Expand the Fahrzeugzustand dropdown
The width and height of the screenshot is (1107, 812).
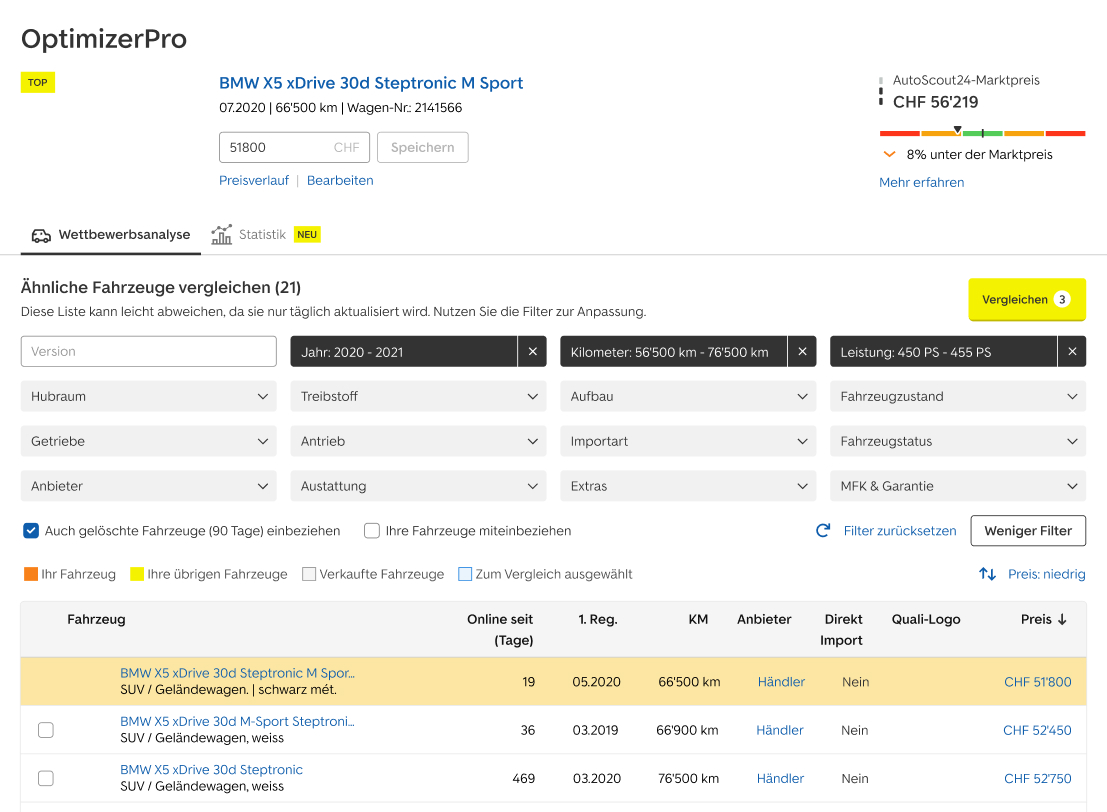958,397
